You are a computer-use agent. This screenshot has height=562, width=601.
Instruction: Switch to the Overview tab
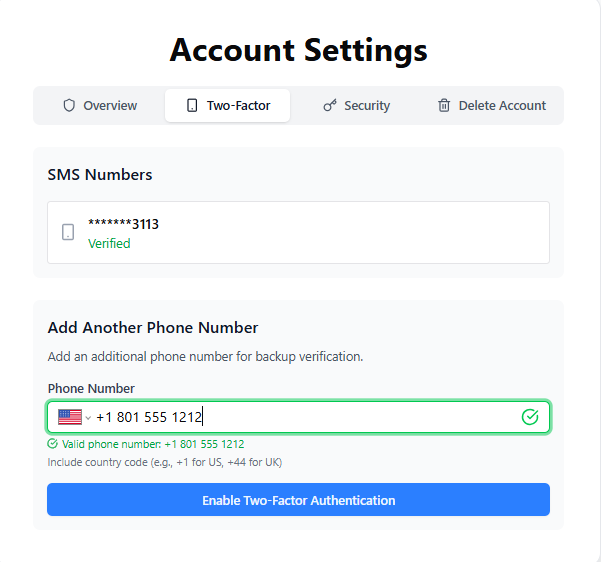point(100,105)
